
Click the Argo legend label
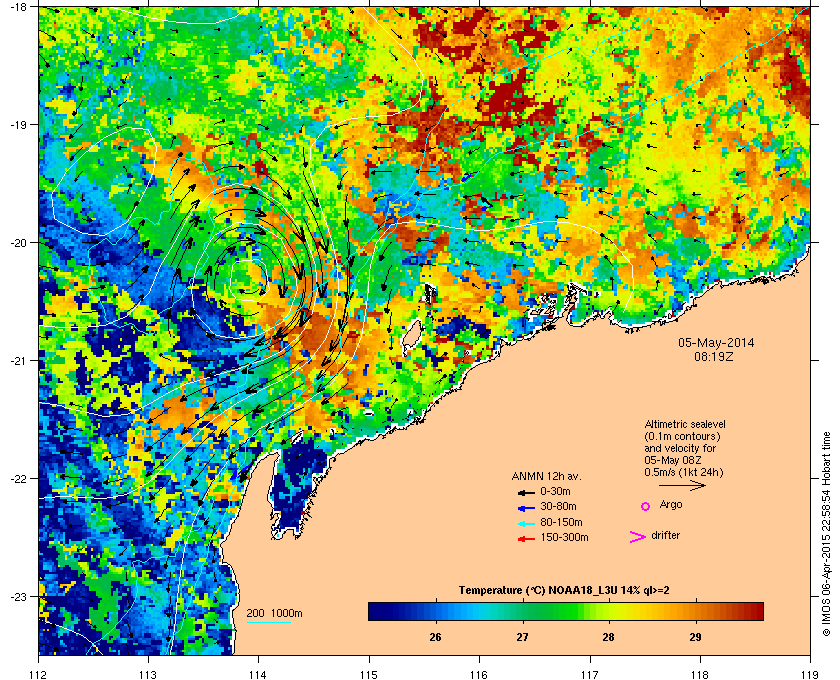(x=671, y=505)
